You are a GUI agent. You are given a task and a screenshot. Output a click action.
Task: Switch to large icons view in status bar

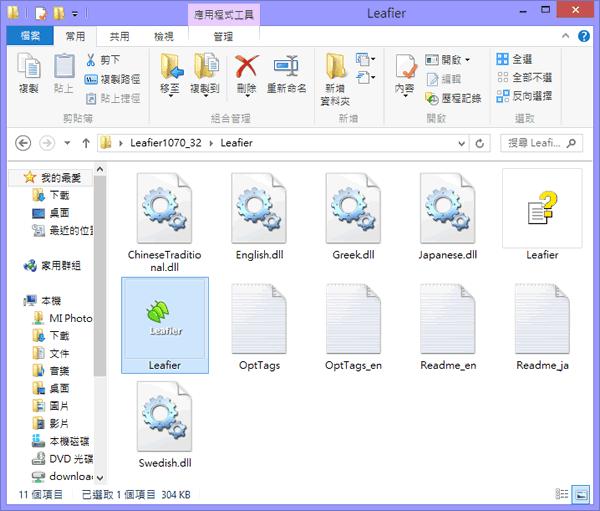[580, 494]
